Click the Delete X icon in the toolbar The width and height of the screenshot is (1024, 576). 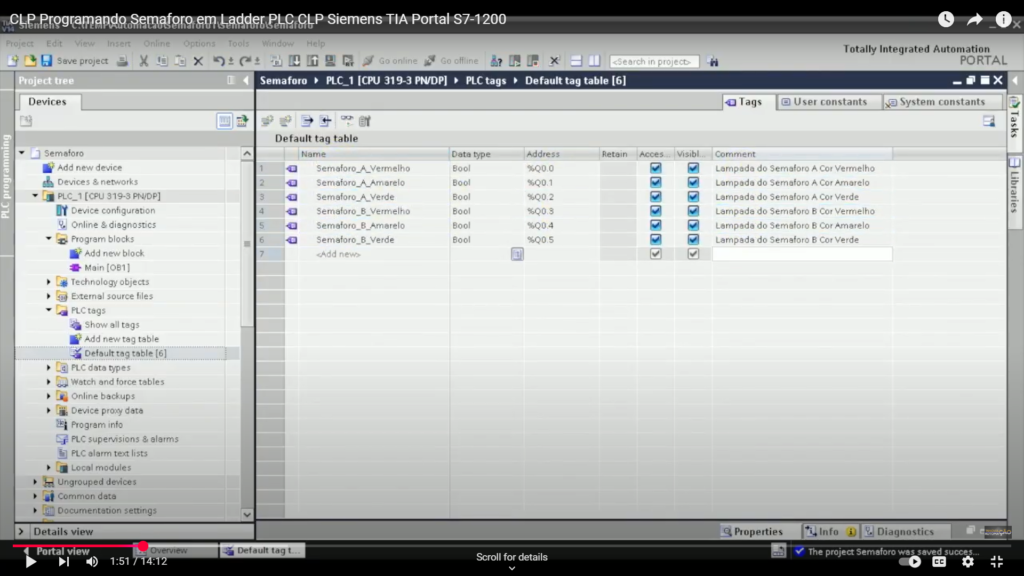click(x=199, y=61)
